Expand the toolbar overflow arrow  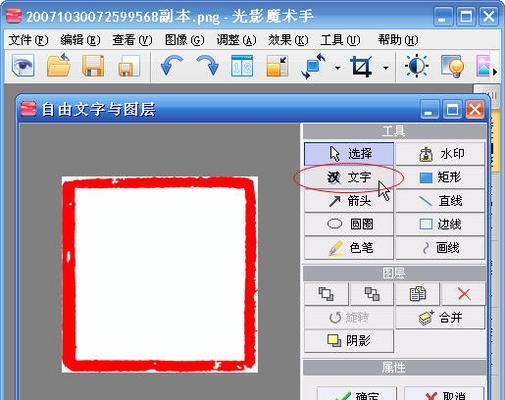click(495, 72)
